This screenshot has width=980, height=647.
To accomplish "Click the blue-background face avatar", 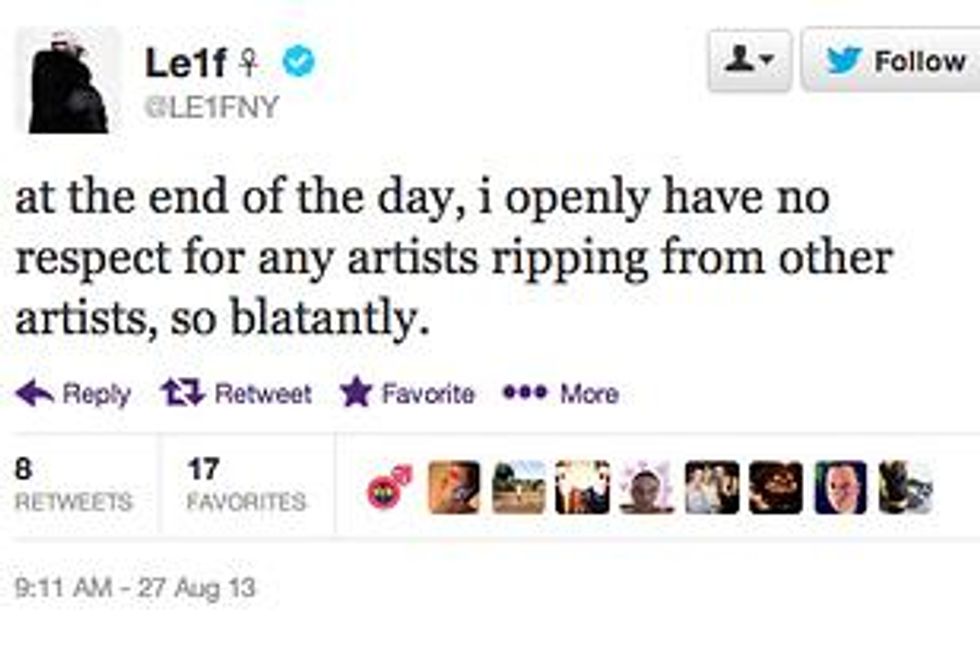I will click(840, 487).
